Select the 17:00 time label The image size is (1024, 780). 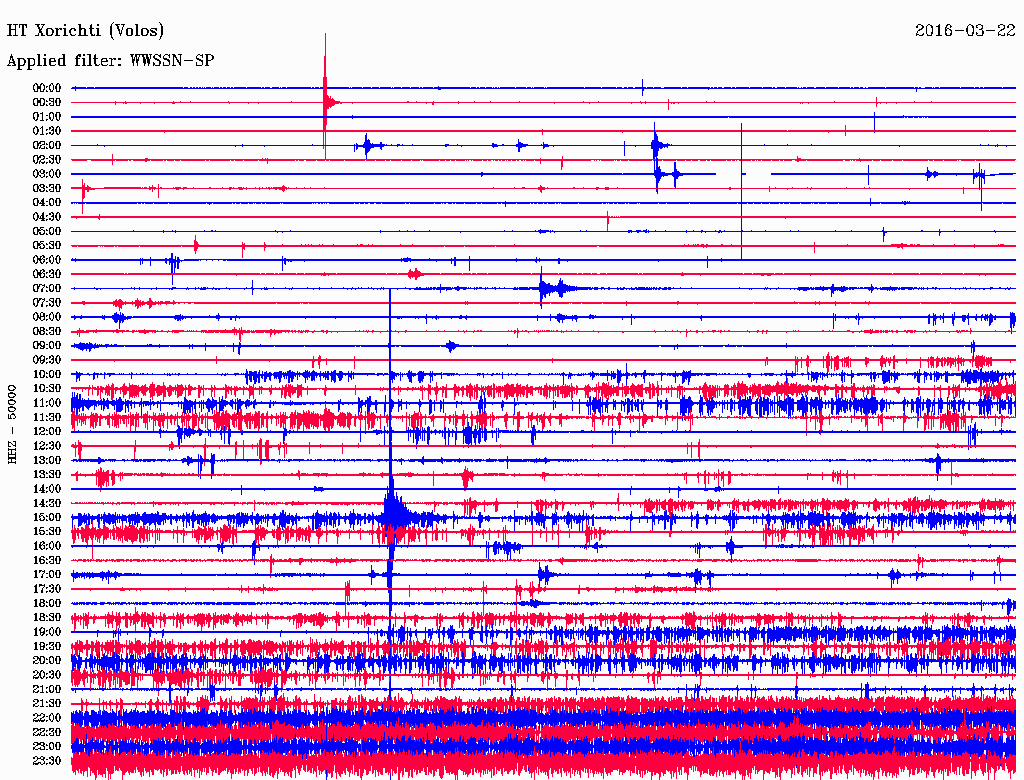[x=47, y=575]
